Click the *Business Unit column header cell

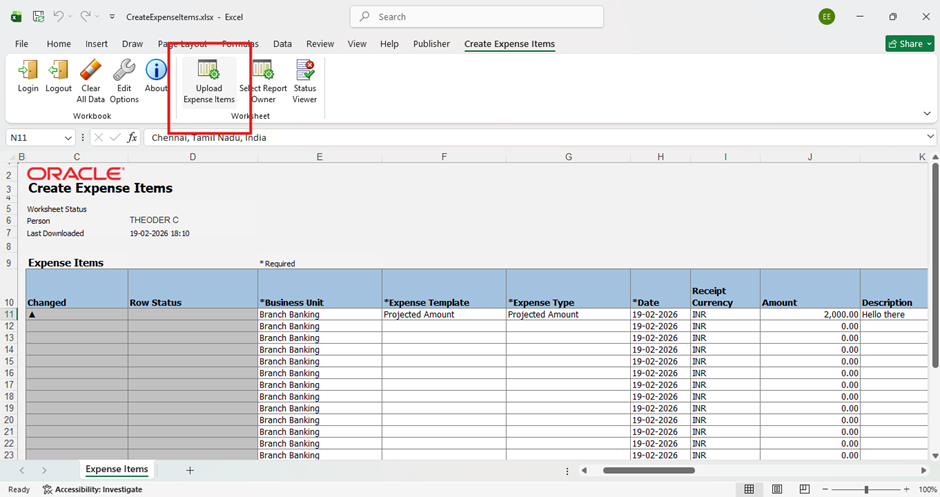(320, 288)
